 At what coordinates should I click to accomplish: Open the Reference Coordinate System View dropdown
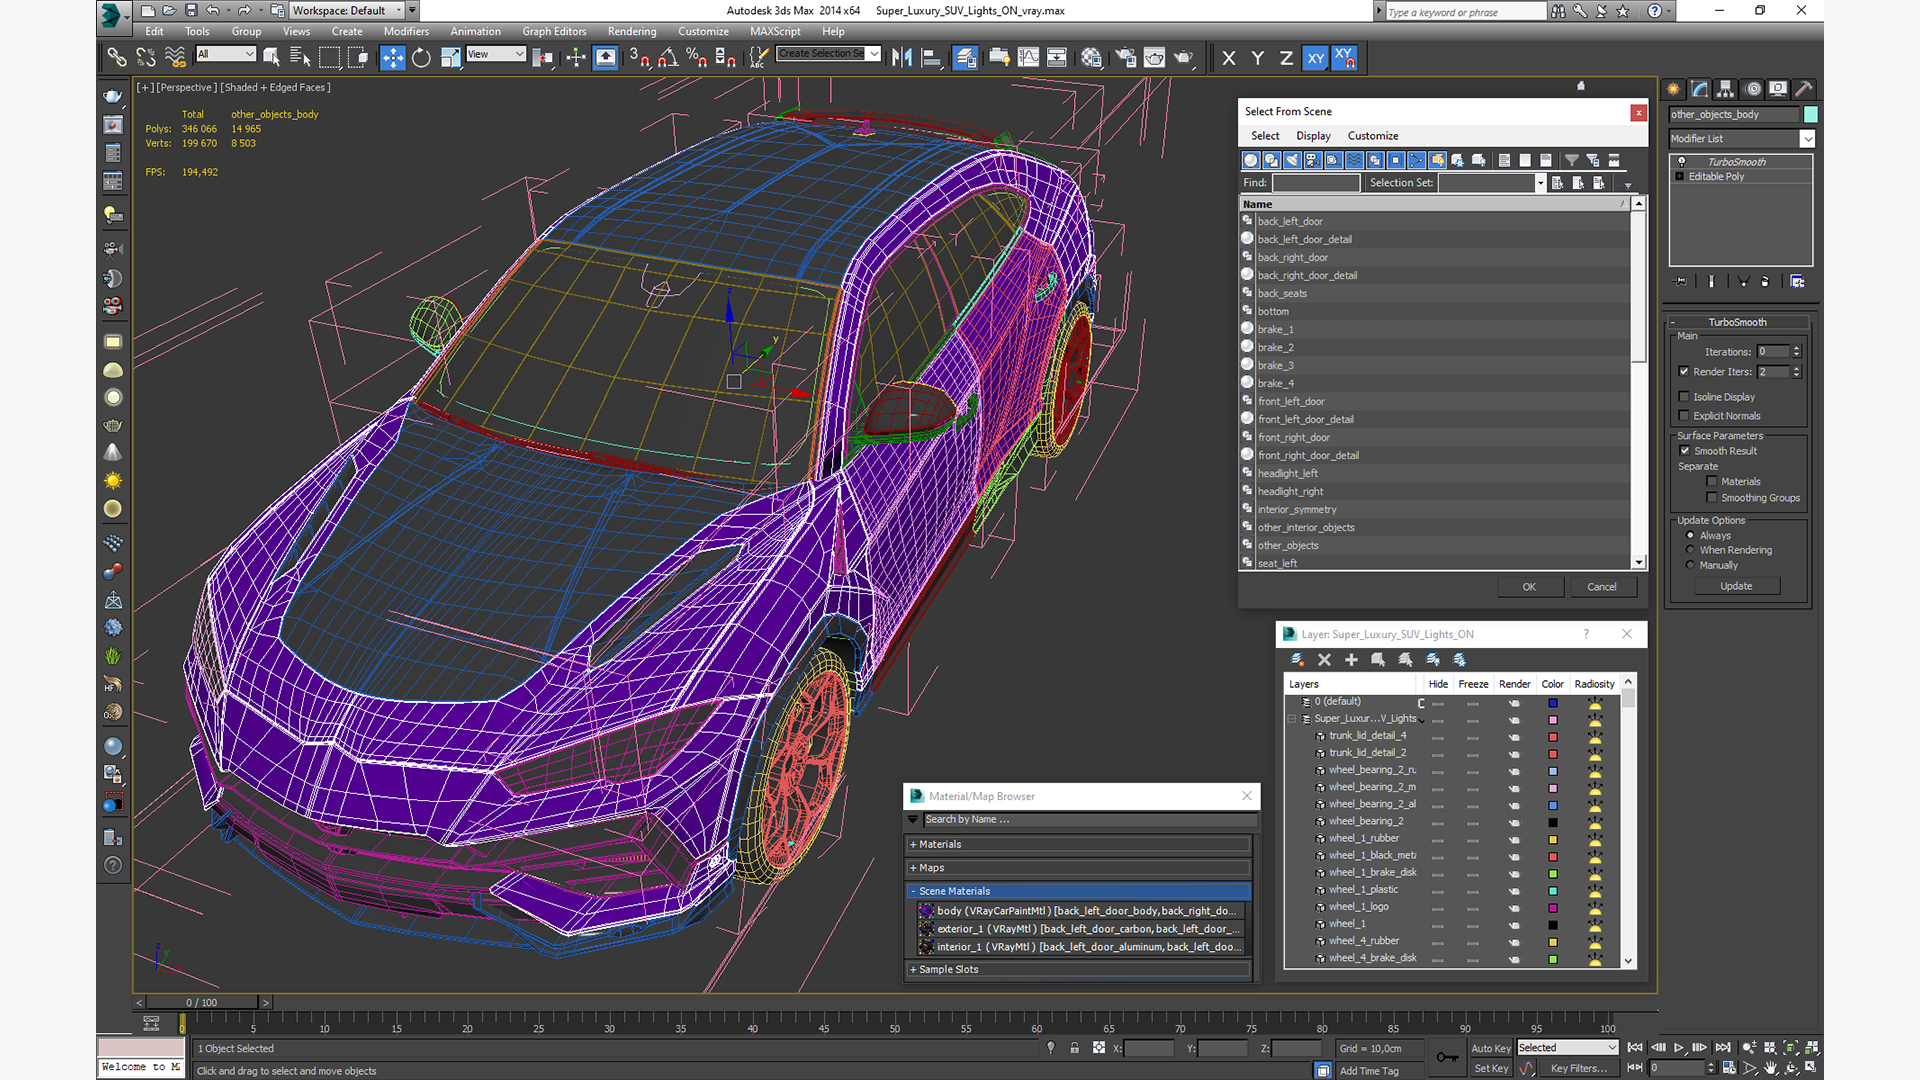(496, 54)
